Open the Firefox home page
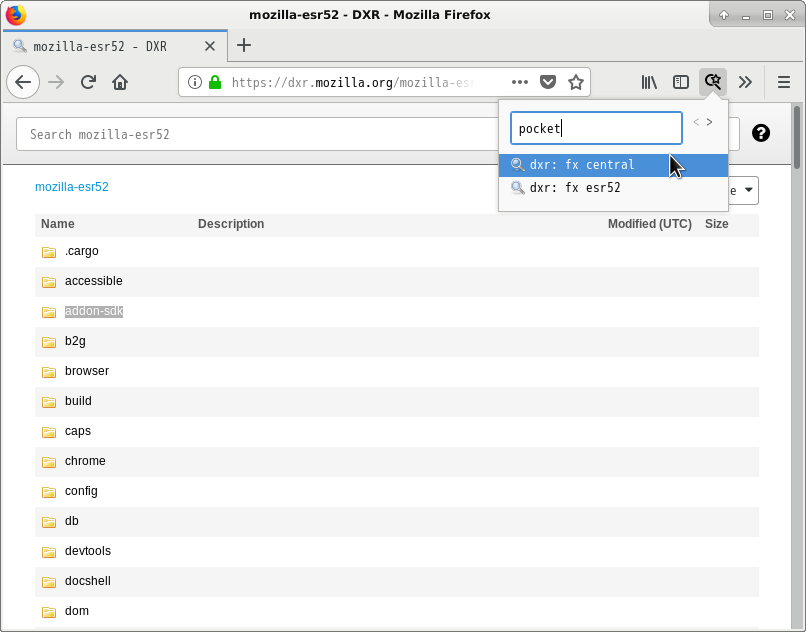Viewport: 806px width, 632px height. coord(120,82)
